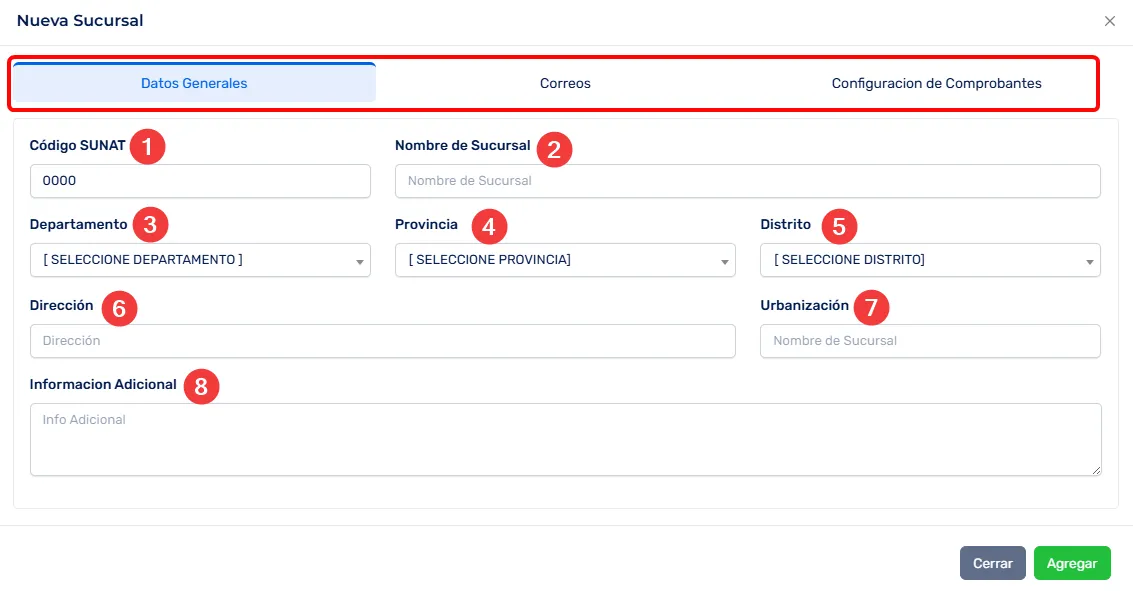Image resolution: width=1133 pixels, height=591 pixels.
Task: Click red badge 7 beside Urbanización
Action: pos(871,308)
